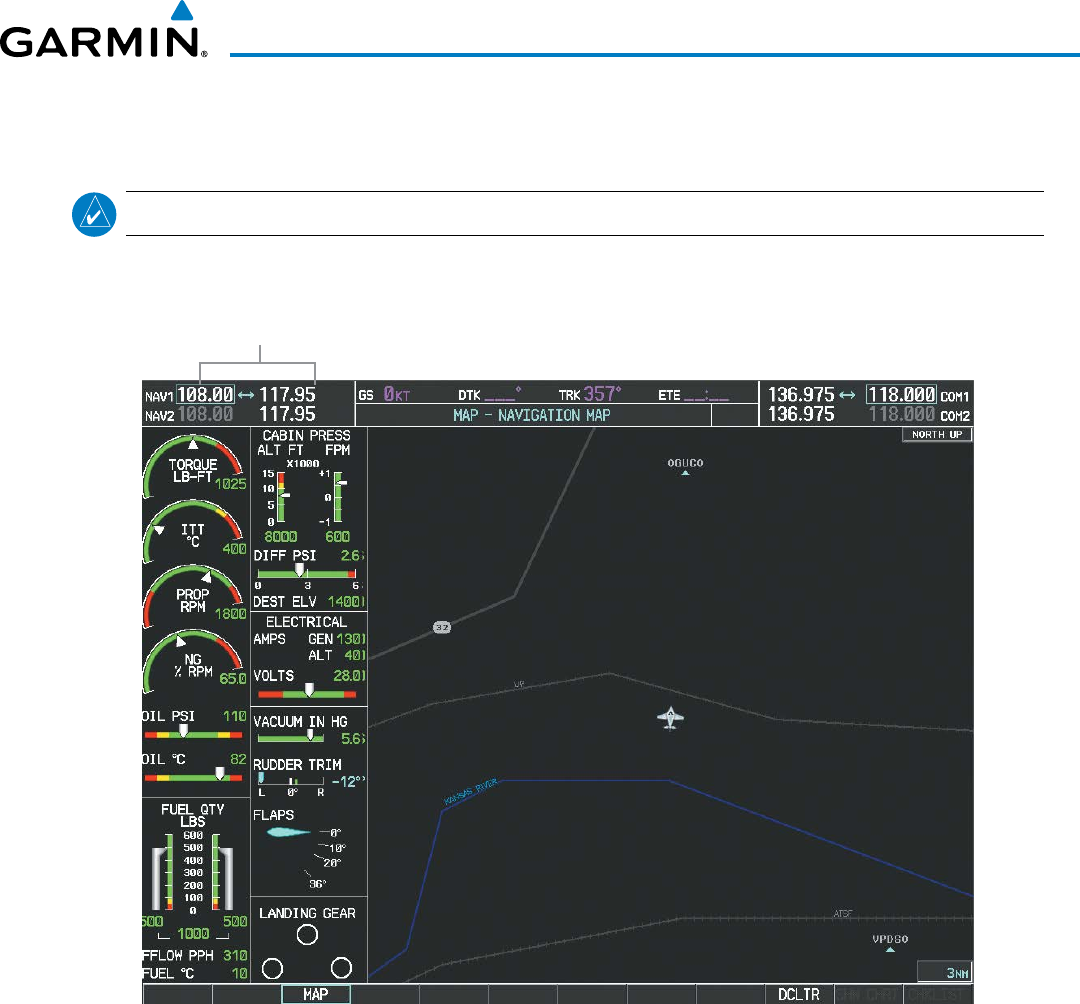
Task: Select the COM2 standby frequency 118.000
Action: click(901, 414)
